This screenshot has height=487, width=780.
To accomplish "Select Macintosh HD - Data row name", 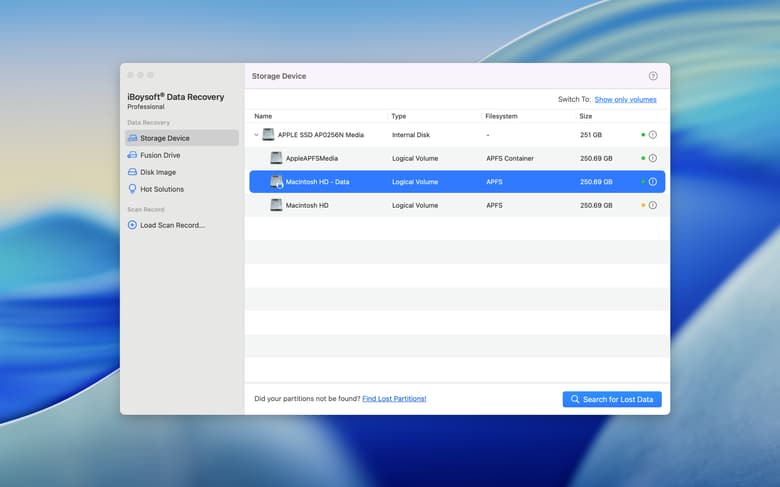I will pyautogui.click(x=317, y=182).
